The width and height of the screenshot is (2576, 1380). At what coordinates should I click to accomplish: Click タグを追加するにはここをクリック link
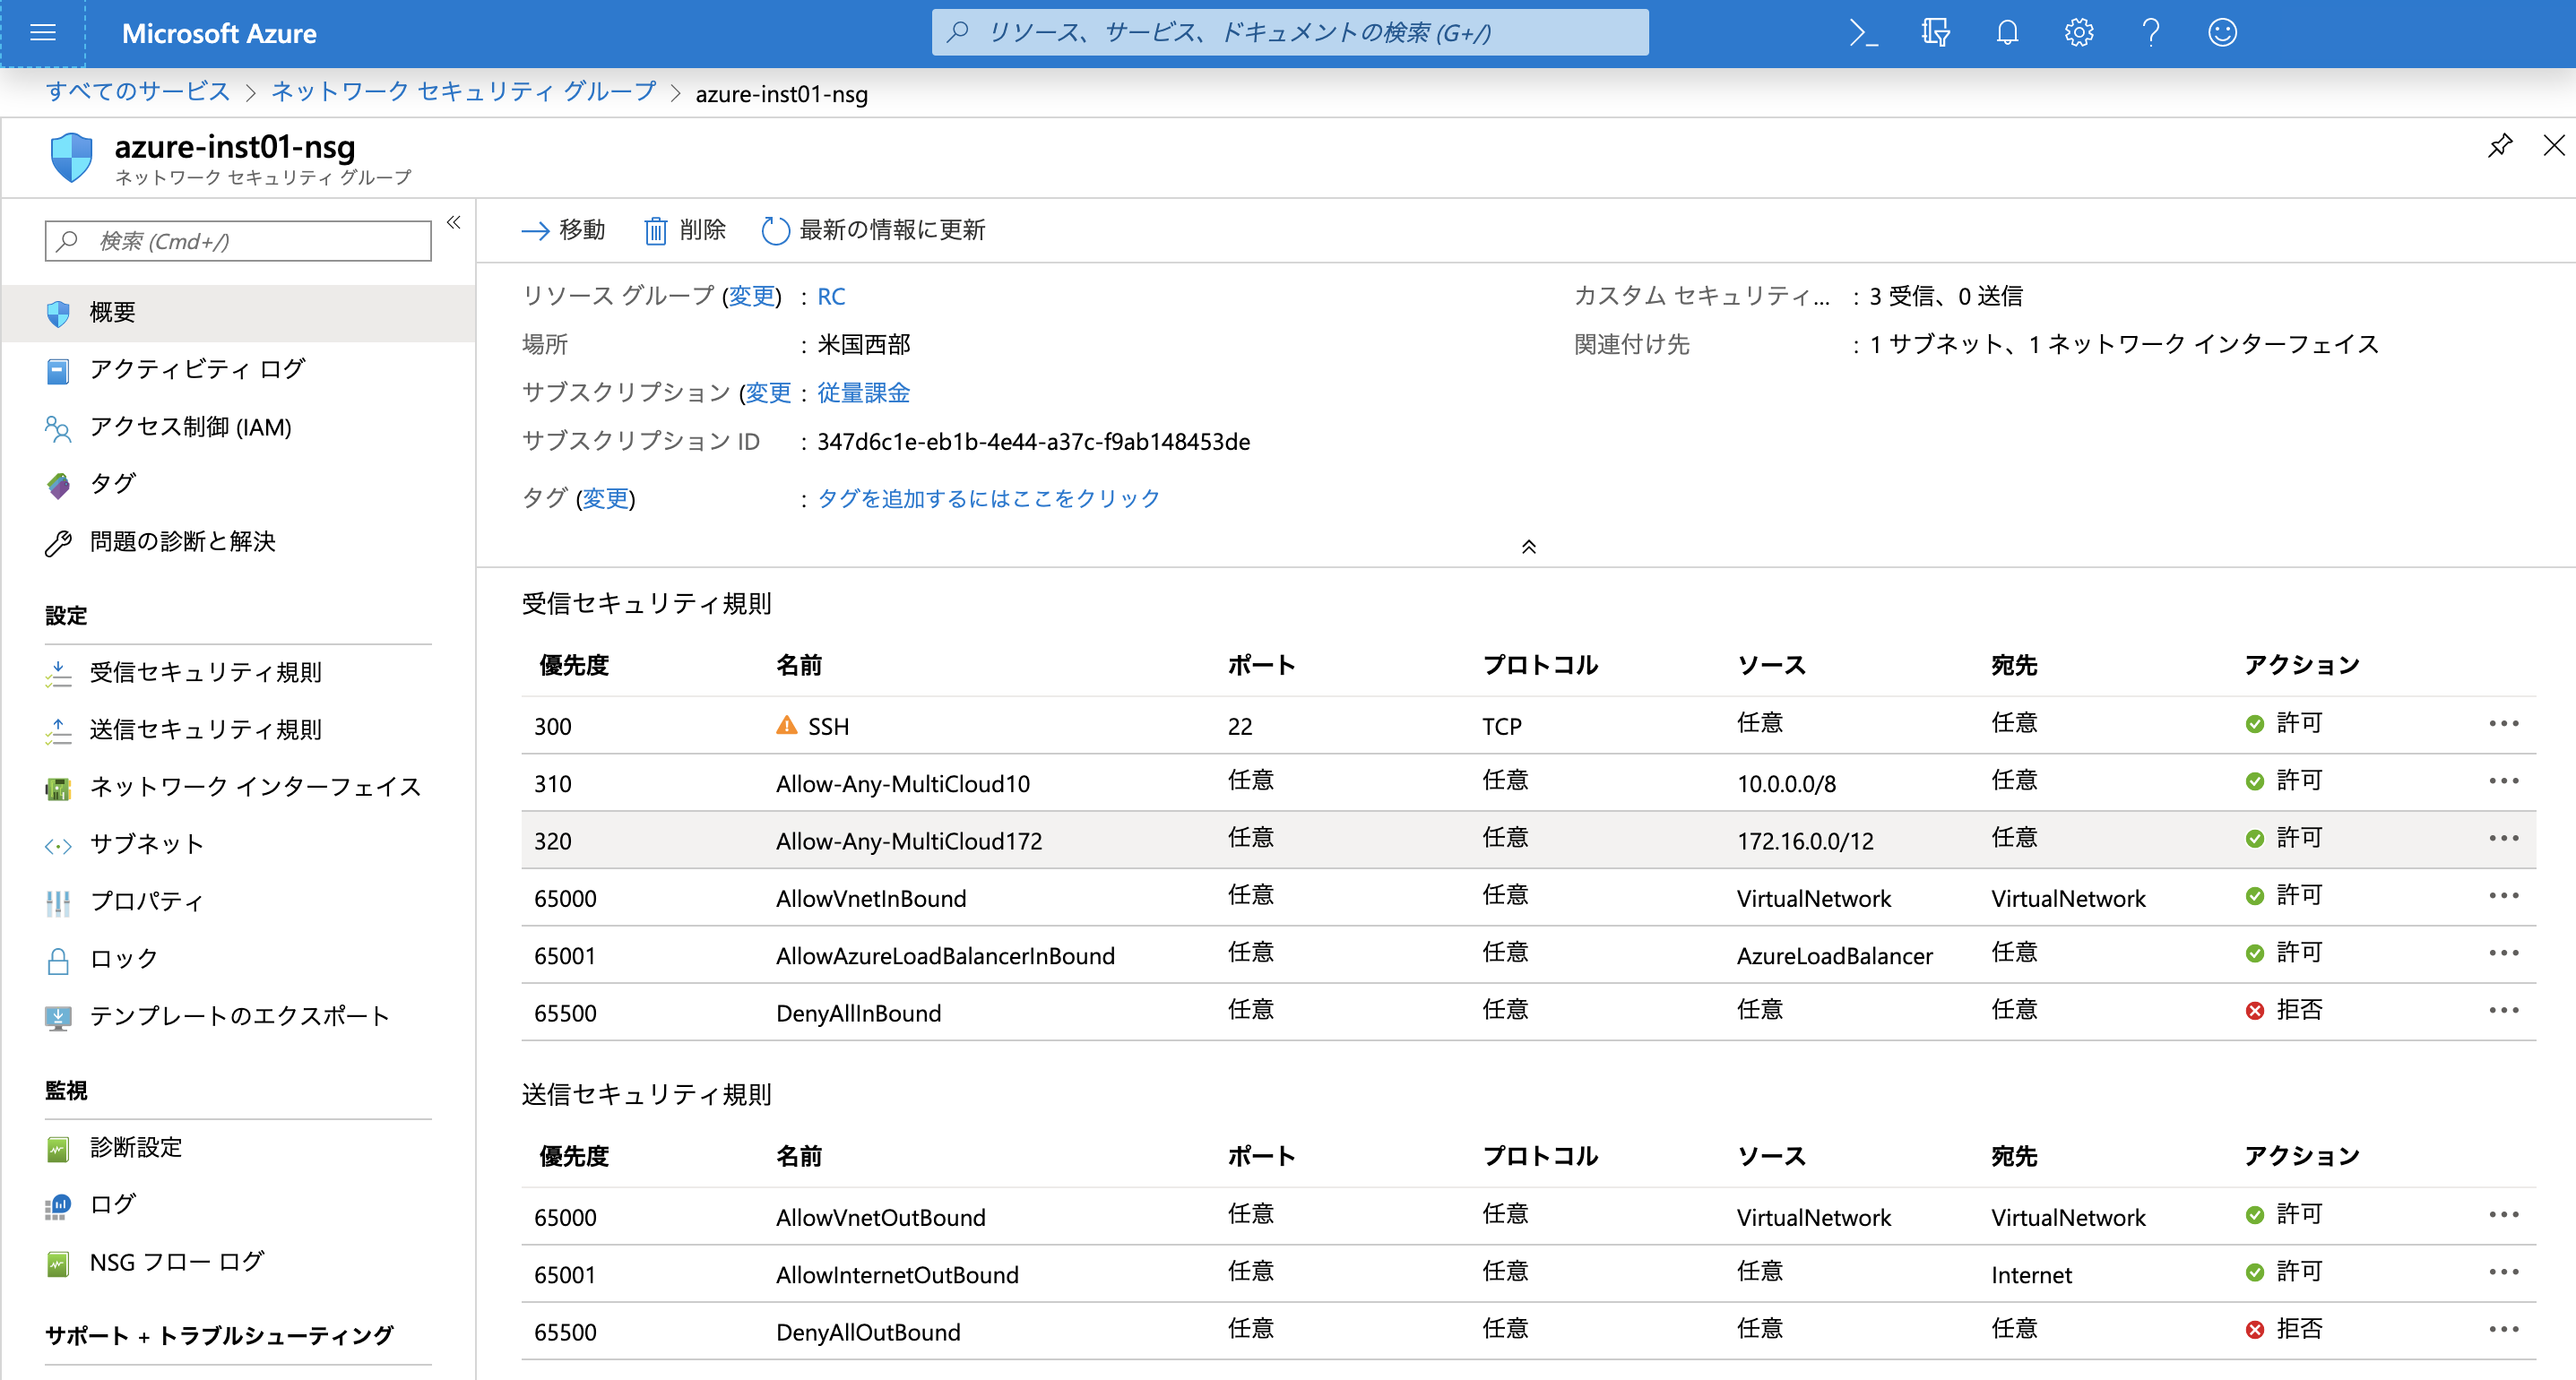[x=988, y=498]
